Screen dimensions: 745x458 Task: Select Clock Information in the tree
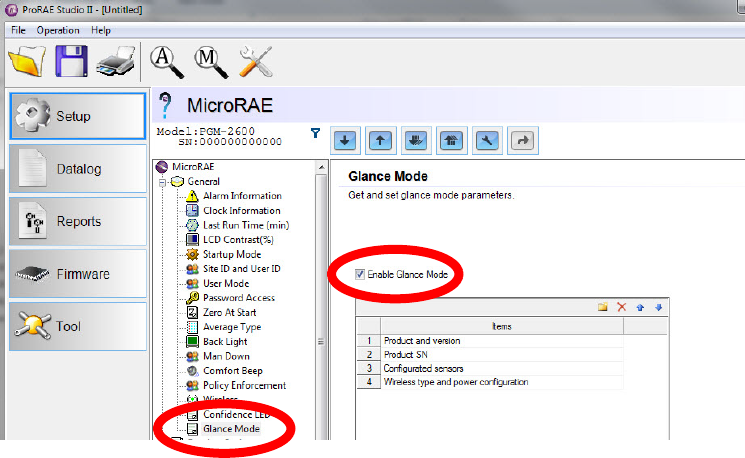click(242, 210)
